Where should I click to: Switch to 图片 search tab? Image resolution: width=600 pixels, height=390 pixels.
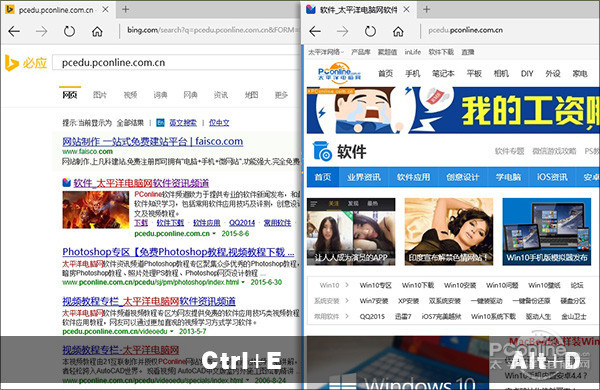coord(100,95)
